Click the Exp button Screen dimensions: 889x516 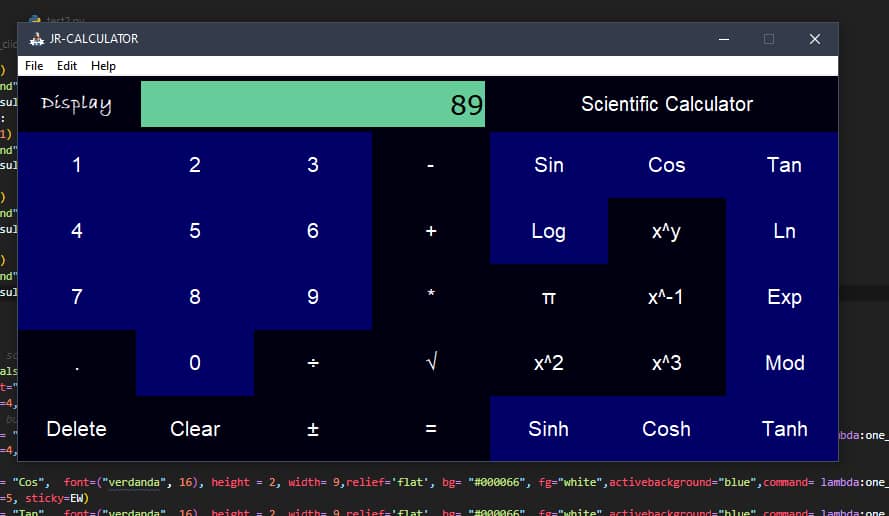pos(784,297)
